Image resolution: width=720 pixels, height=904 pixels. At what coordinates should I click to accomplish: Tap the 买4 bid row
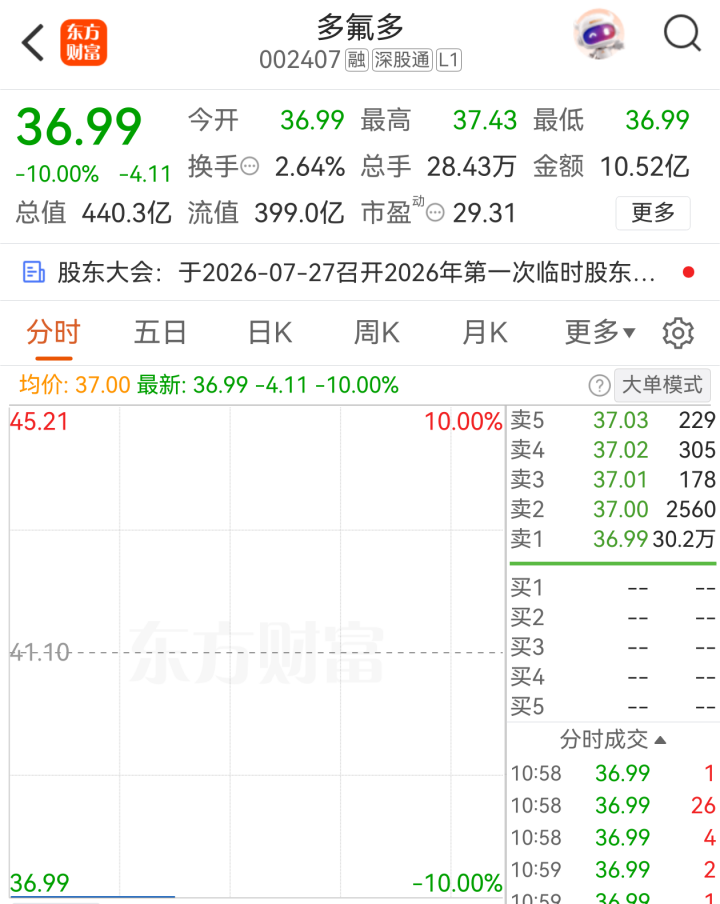[613, 677]
